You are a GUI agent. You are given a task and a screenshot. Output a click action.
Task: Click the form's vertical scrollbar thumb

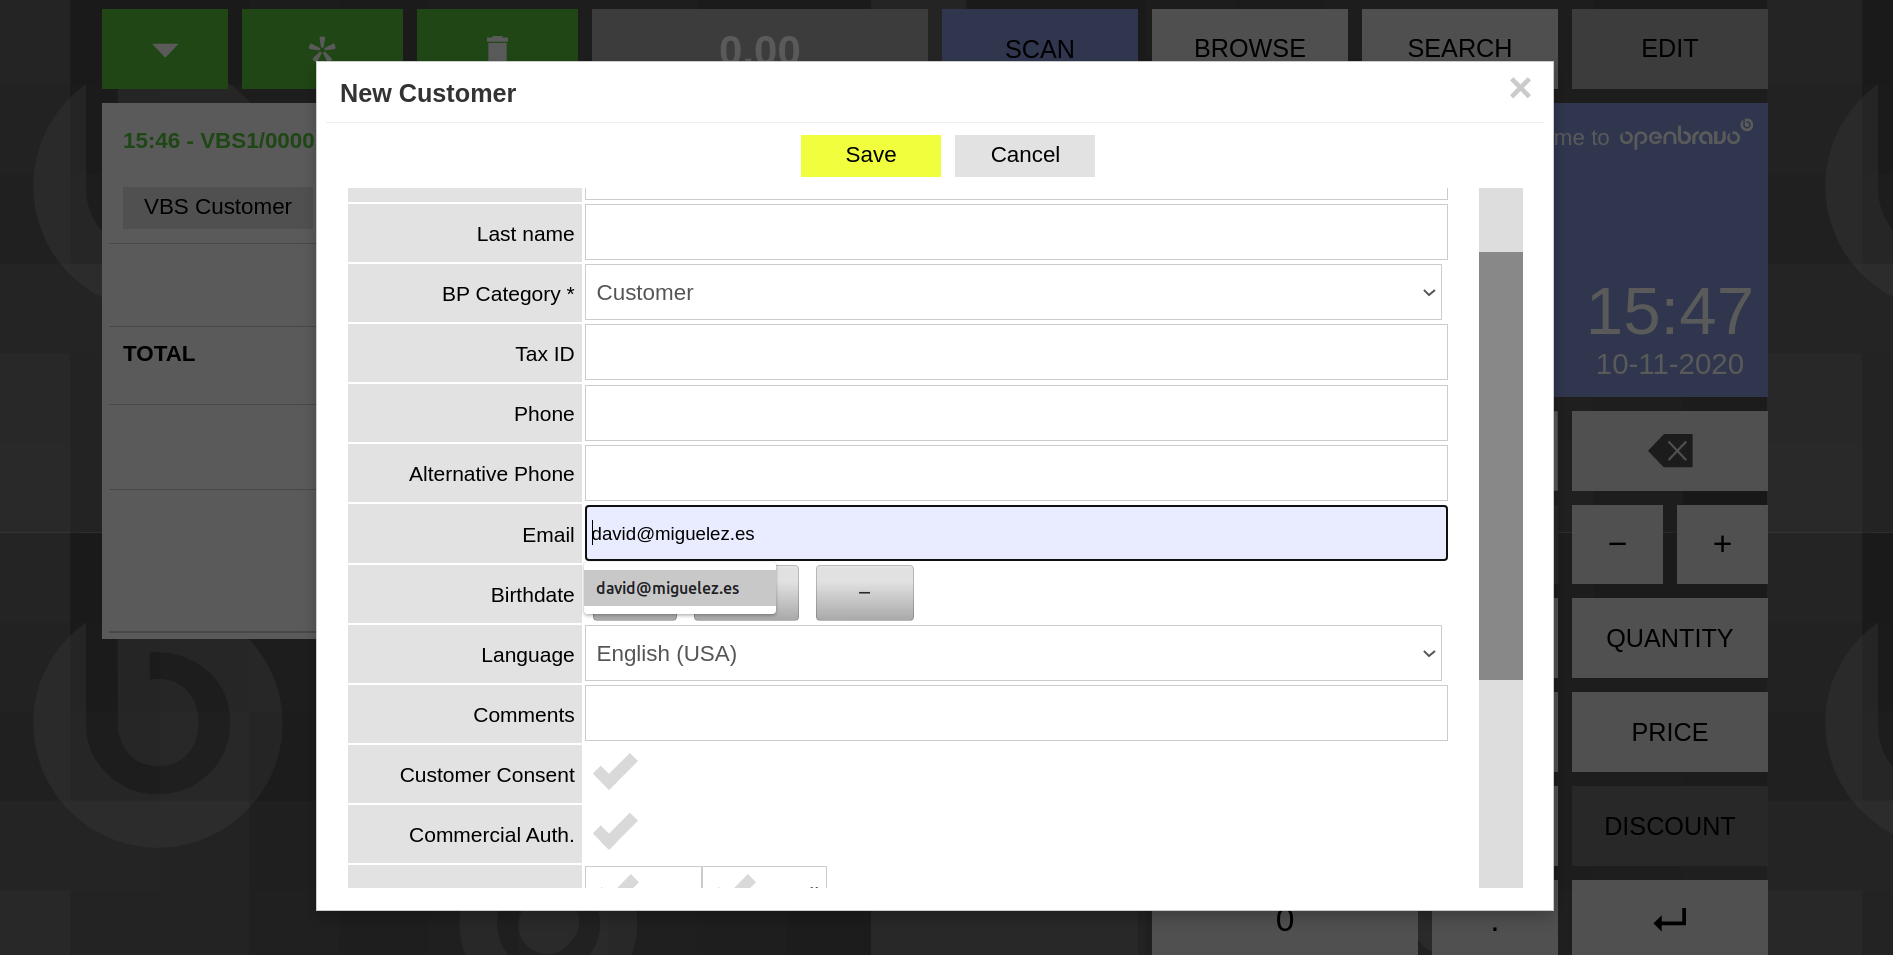point(1500,465)
